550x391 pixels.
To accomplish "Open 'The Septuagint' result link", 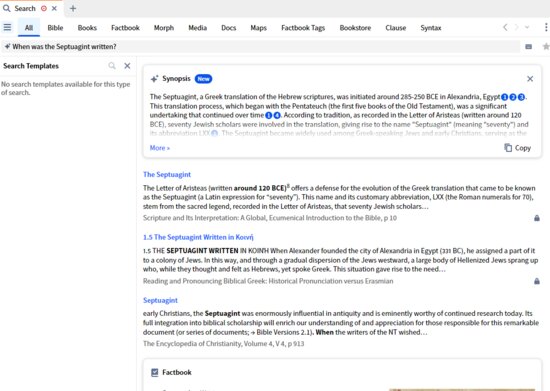I will tap(167, 174).
